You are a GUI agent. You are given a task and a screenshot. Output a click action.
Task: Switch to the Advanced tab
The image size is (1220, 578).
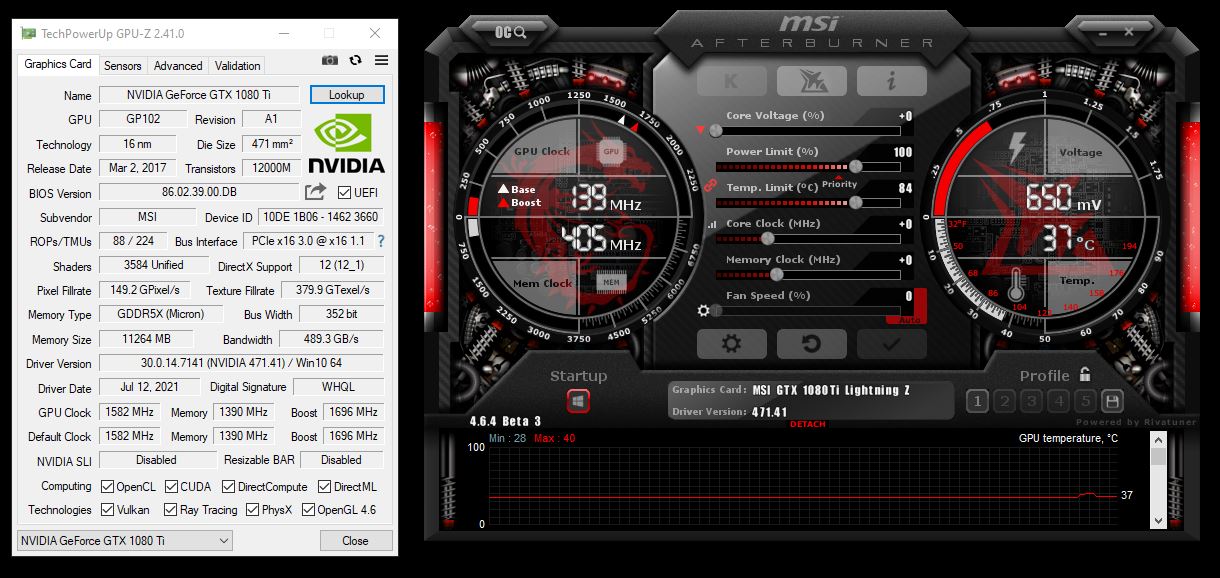[x=178, y=66]
